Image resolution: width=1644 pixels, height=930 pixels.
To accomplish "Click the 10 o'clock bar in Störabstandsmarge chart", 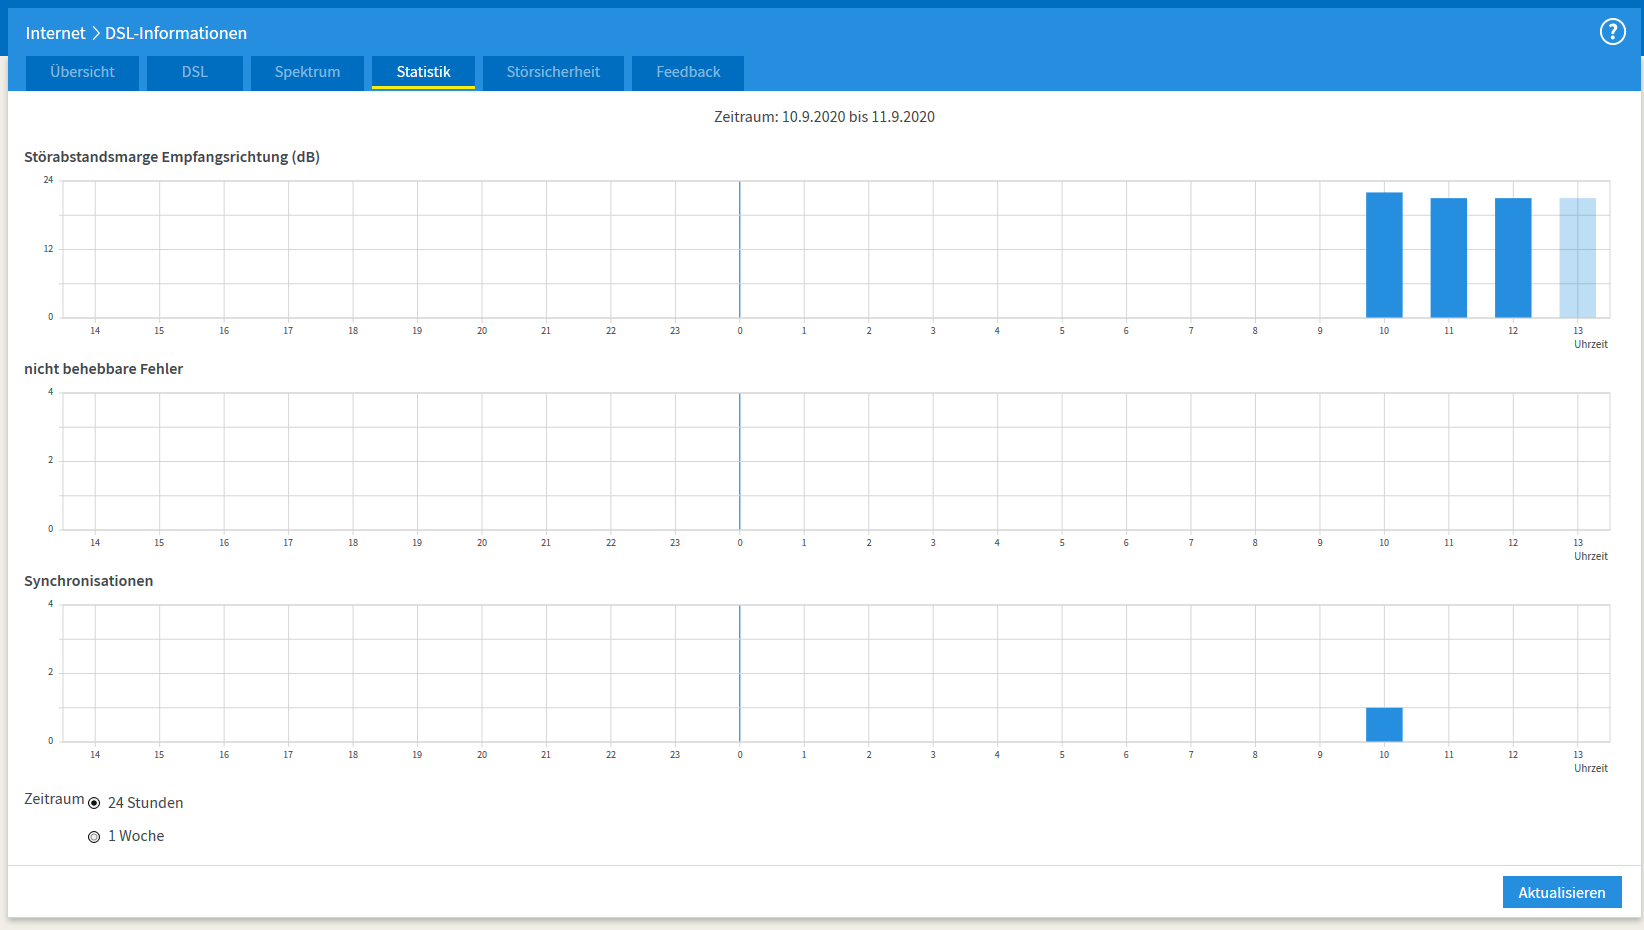I will [1384, 255].
